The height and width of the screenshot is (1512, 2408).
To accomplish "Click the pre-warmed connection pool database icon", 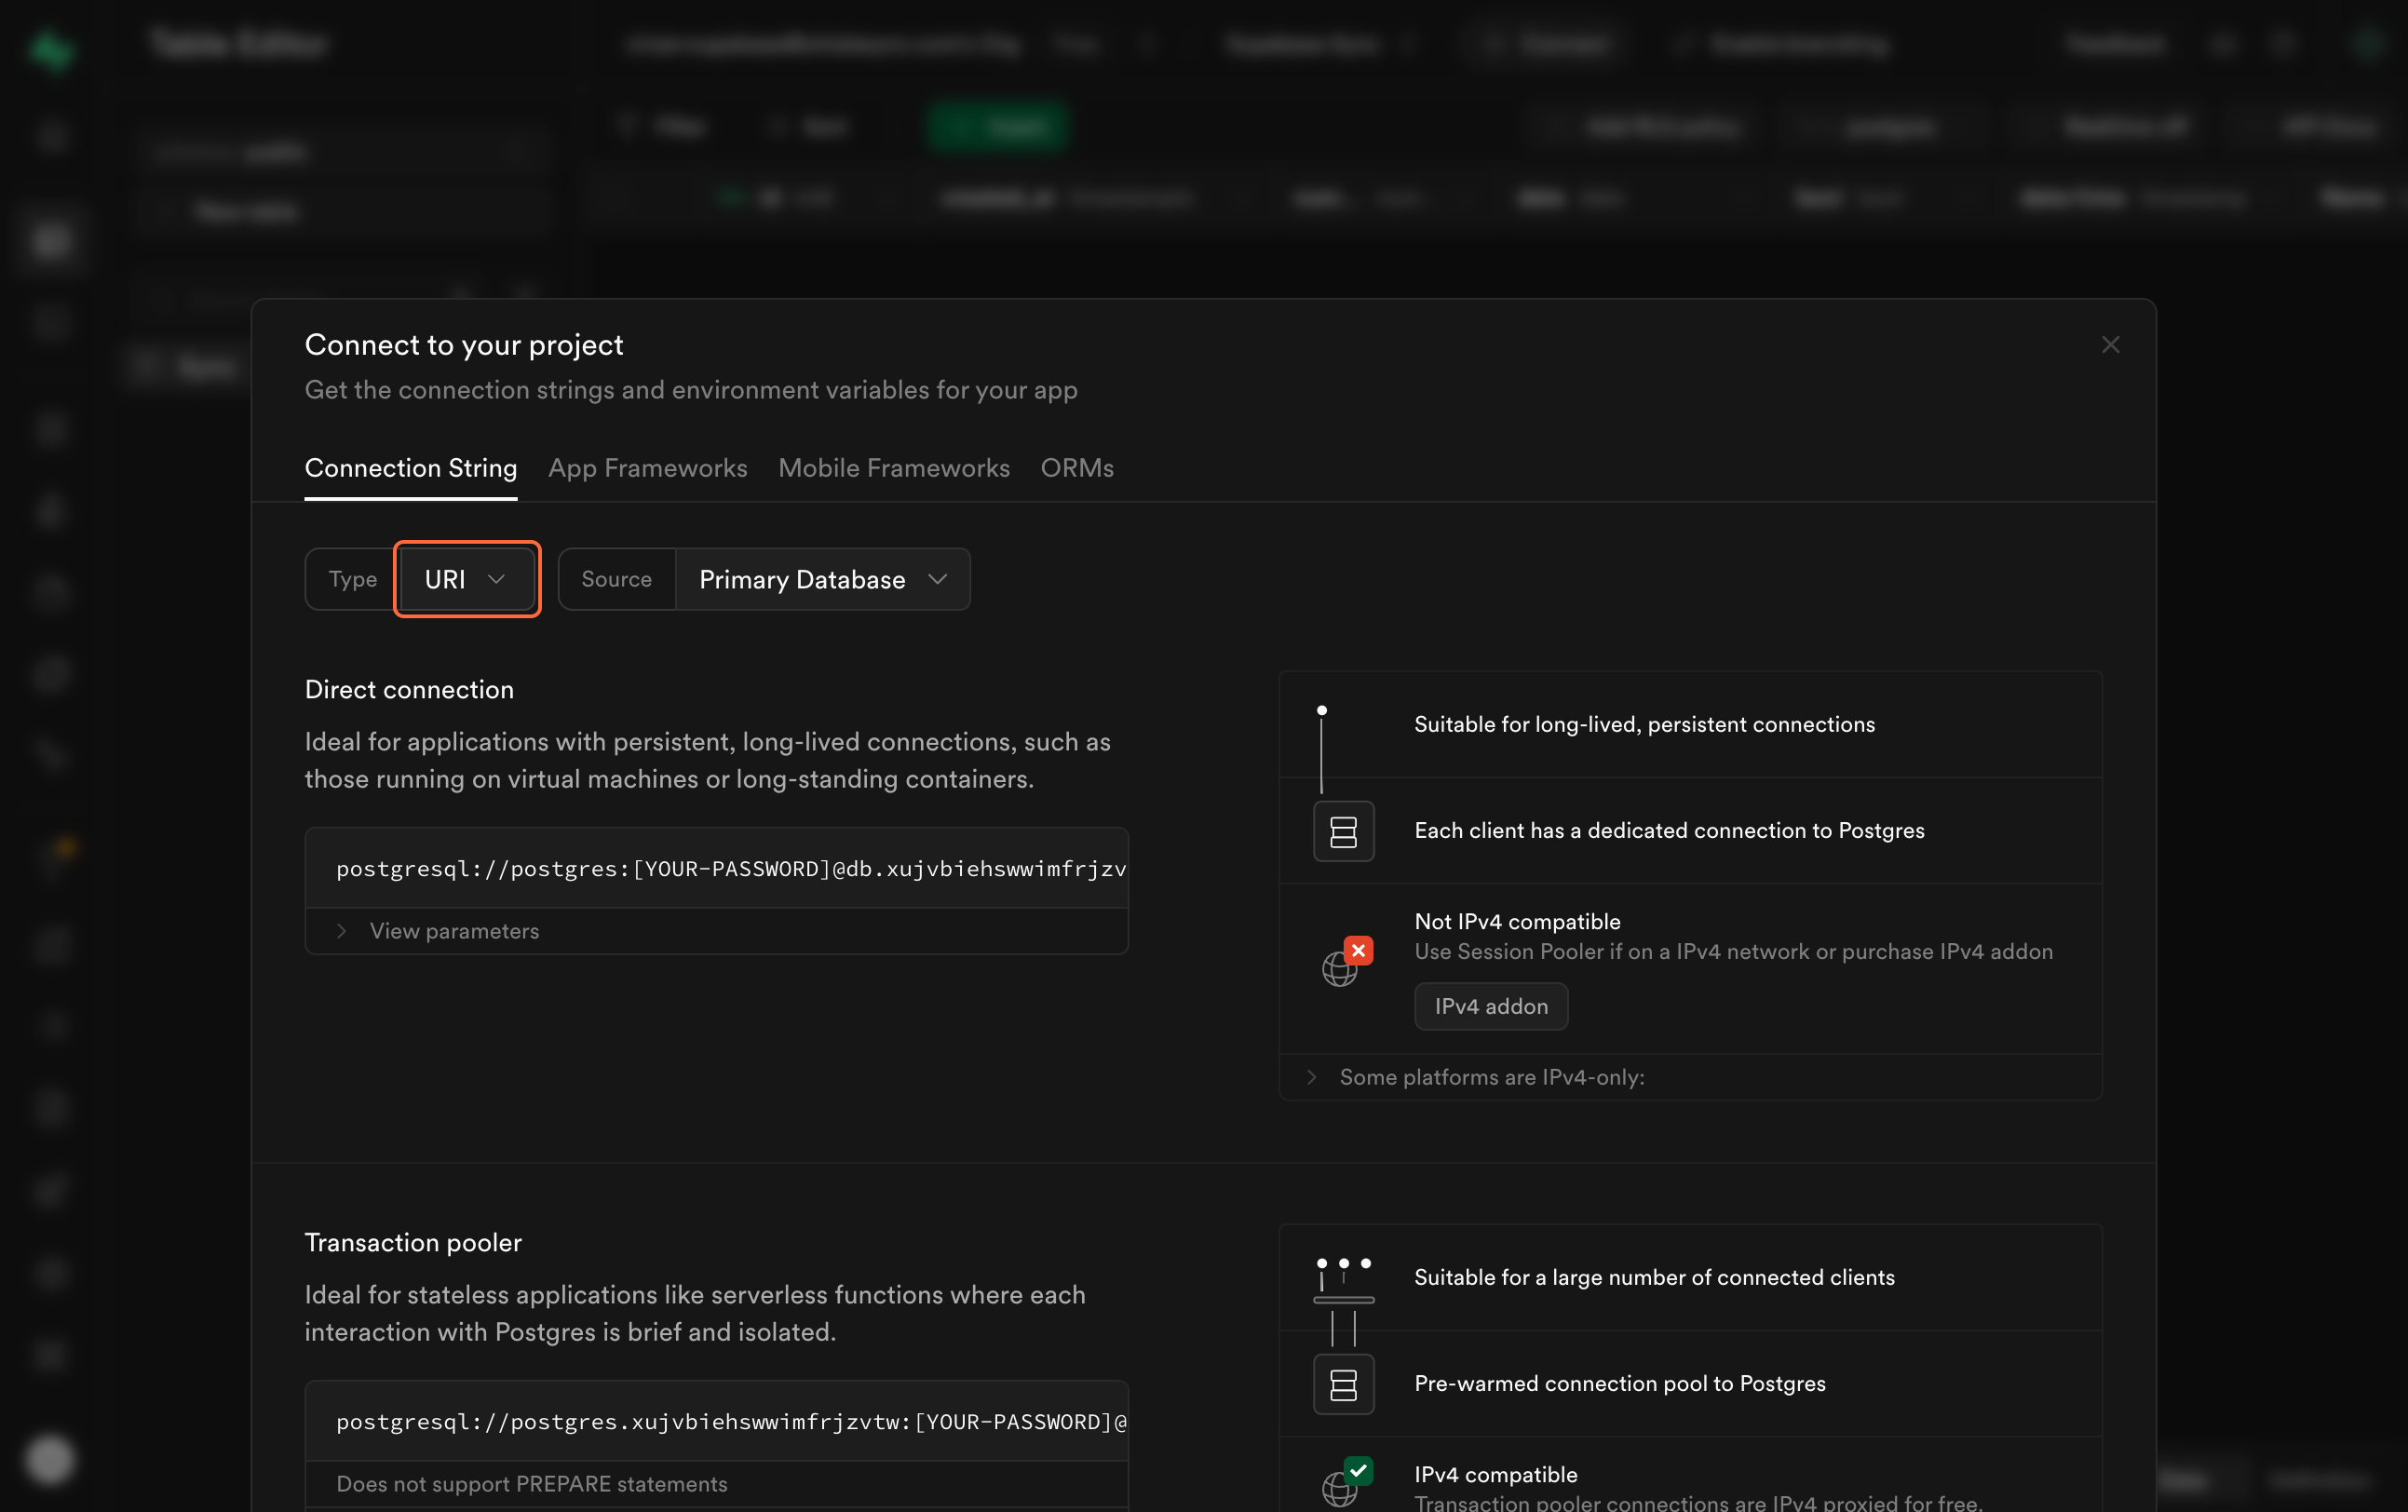I will 1343,1384.
